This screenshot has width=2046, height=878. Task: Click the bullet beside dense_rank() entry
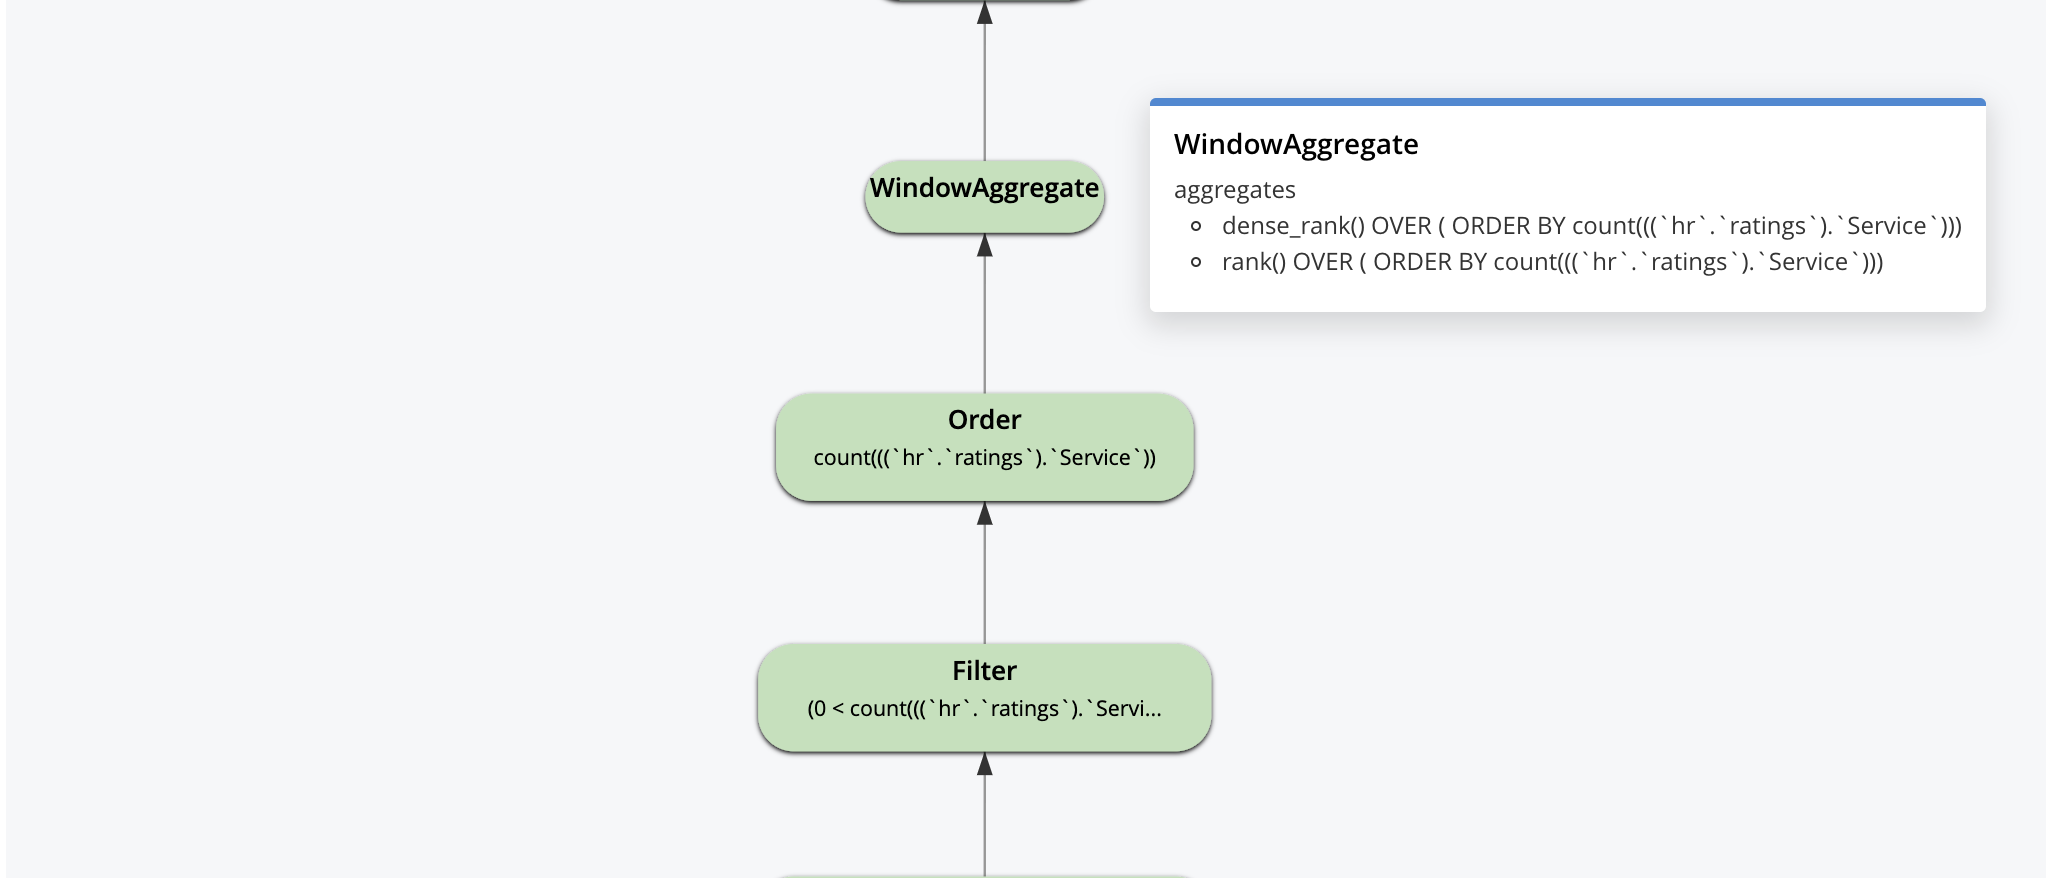click(x=1196, y=226)
